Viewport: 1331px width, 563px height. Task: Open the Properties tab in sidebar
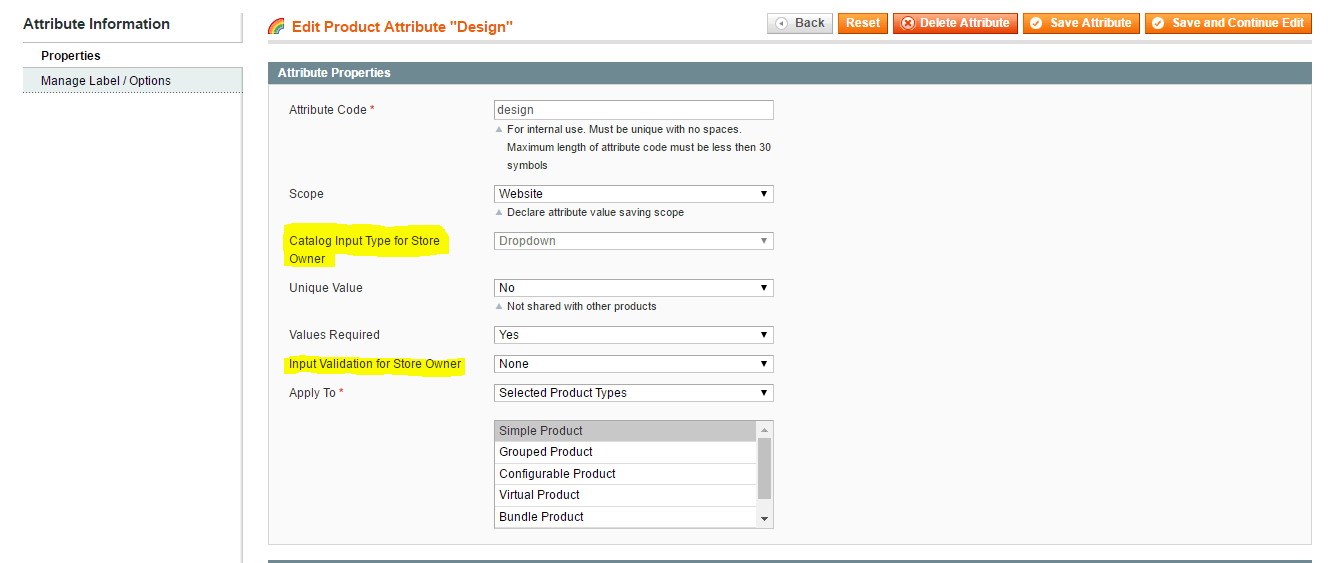[132, 56]
